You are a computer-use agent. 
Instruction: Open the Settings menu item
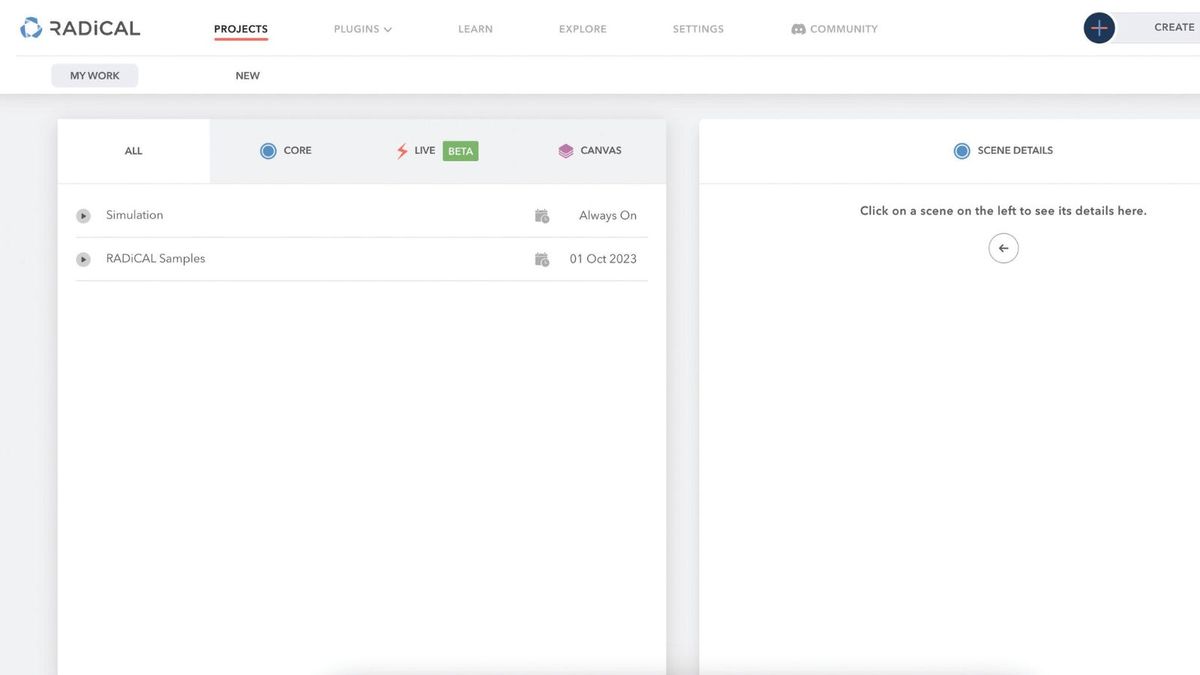click(698, 29)
